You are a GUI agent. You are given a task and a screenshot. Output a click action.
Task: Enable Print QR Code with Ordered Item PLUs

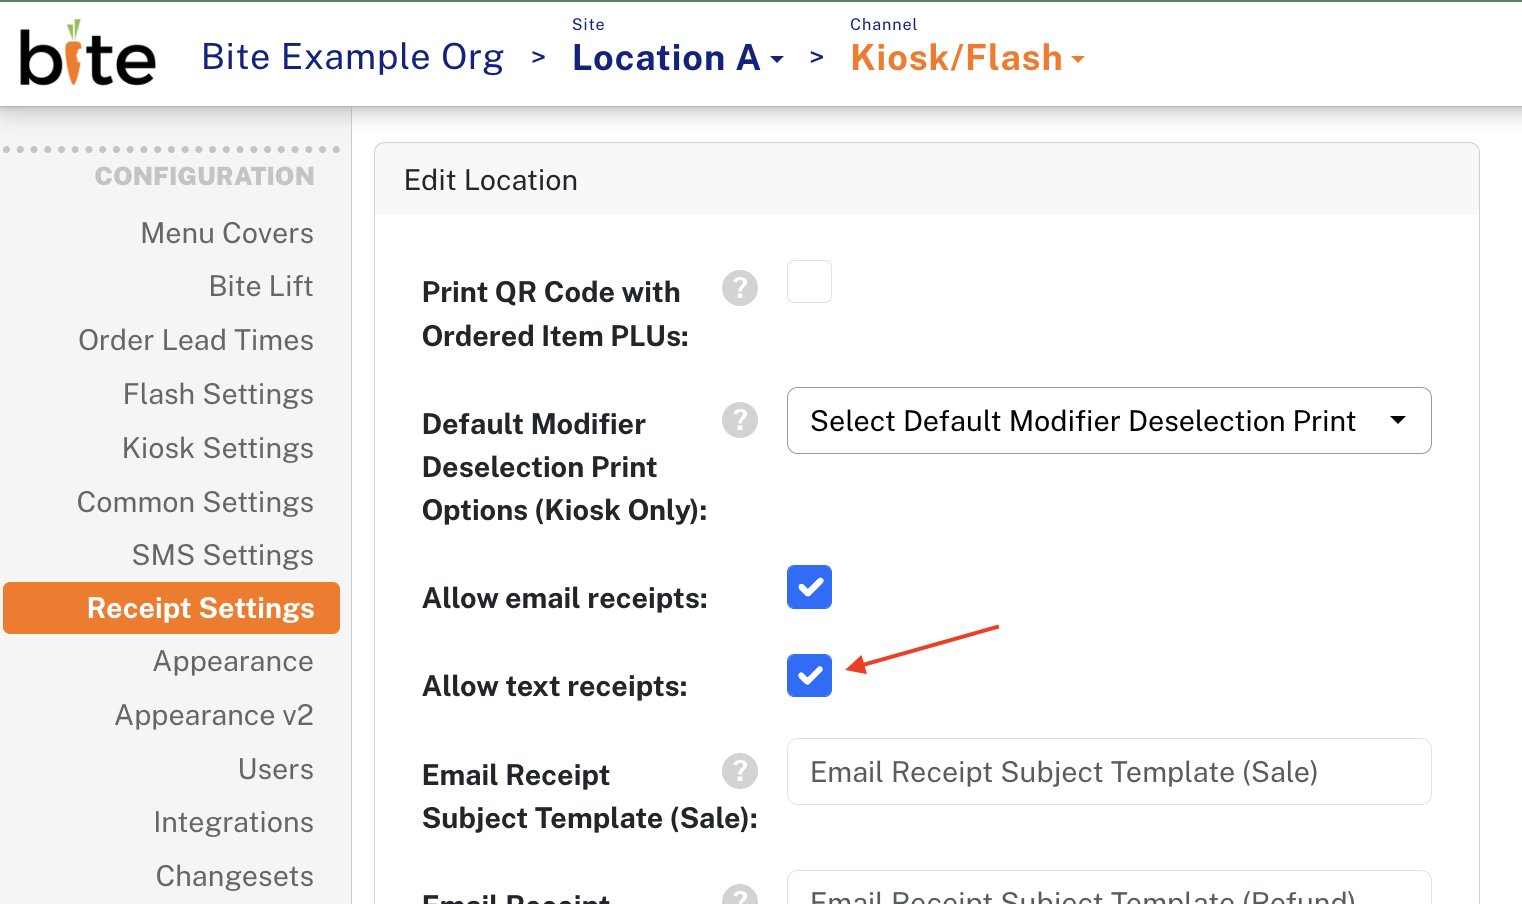809,282
